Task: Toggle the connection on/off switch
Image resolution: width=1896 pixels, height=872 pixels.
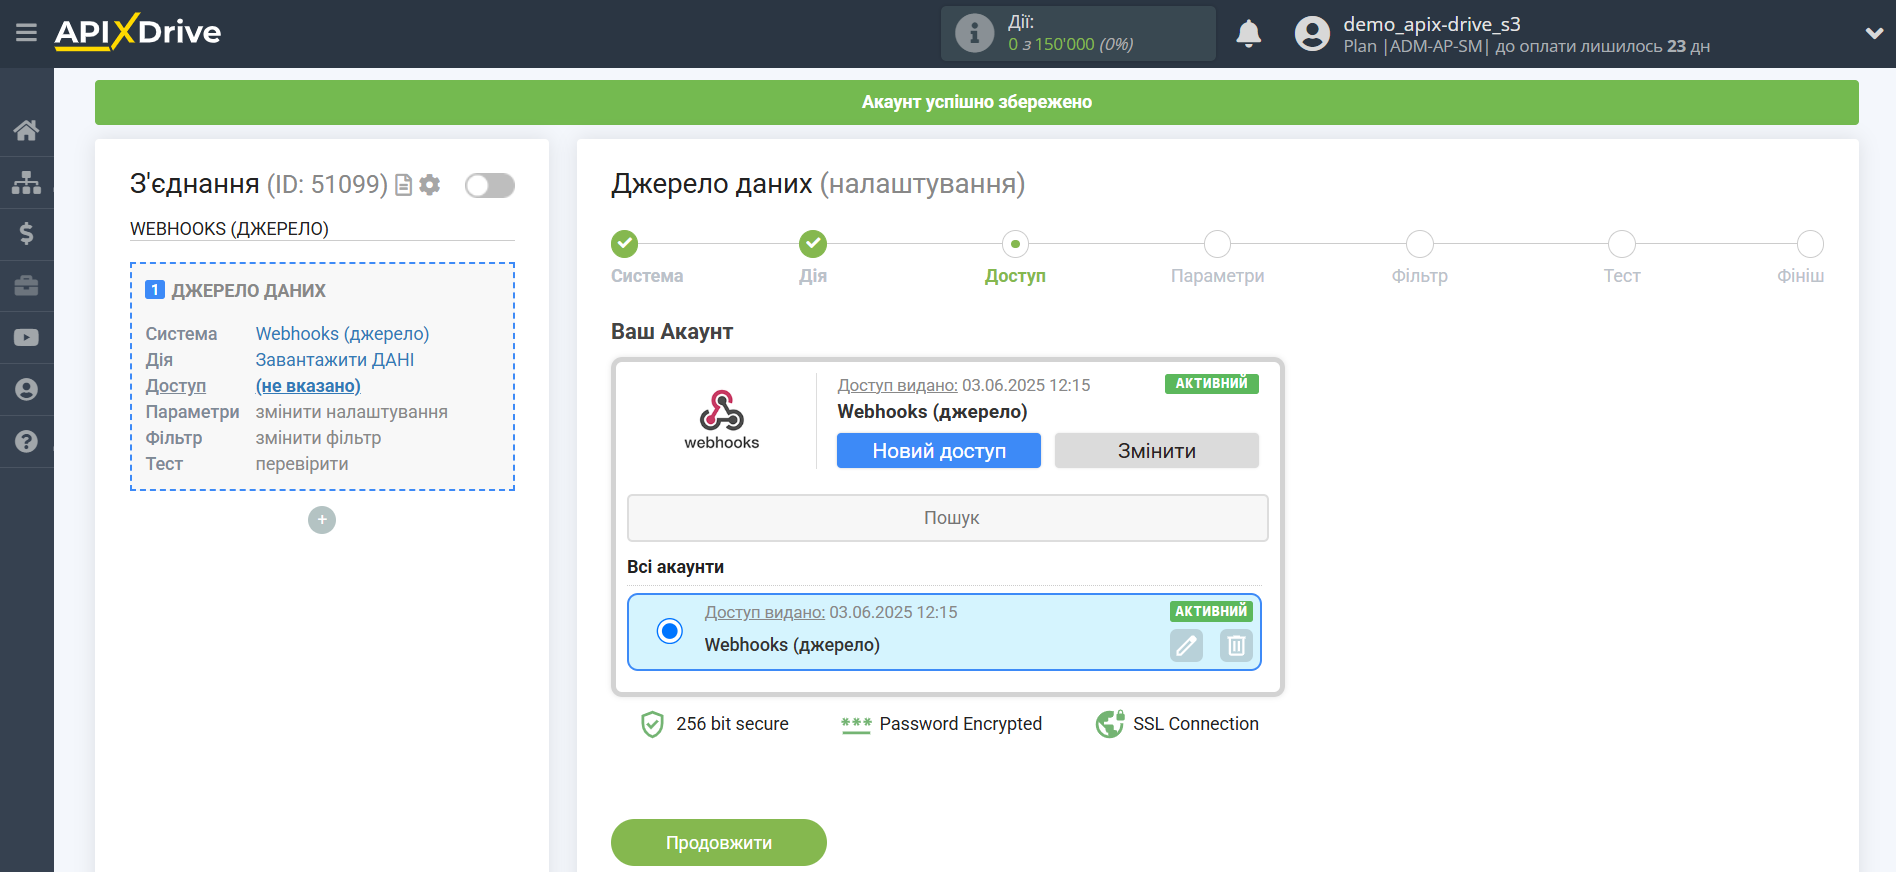Action: click(490, 185)
